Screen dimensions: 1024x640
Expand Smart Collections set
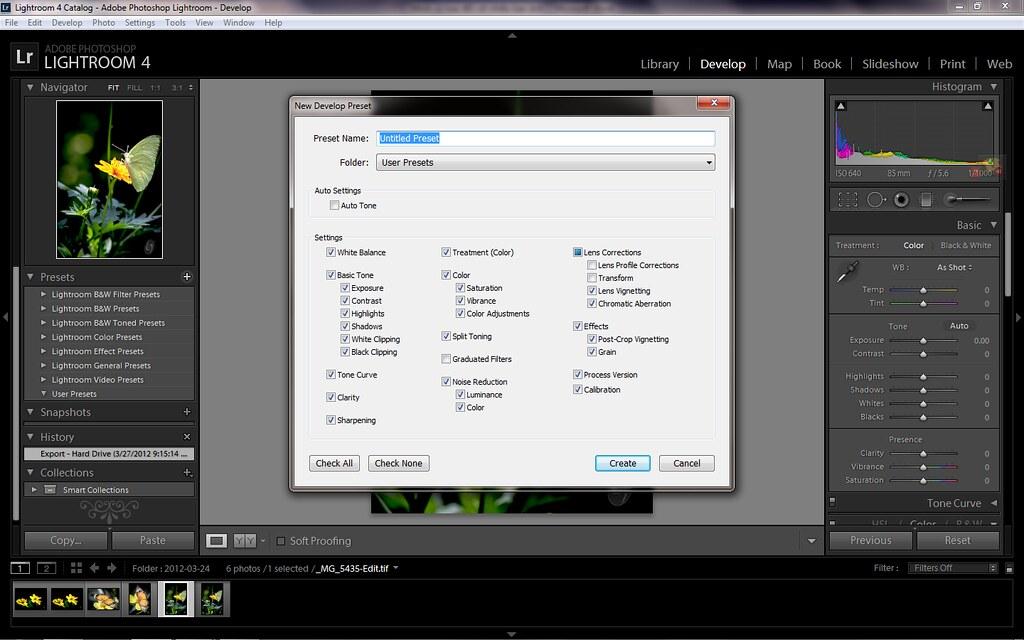click(x=34, y=489)
